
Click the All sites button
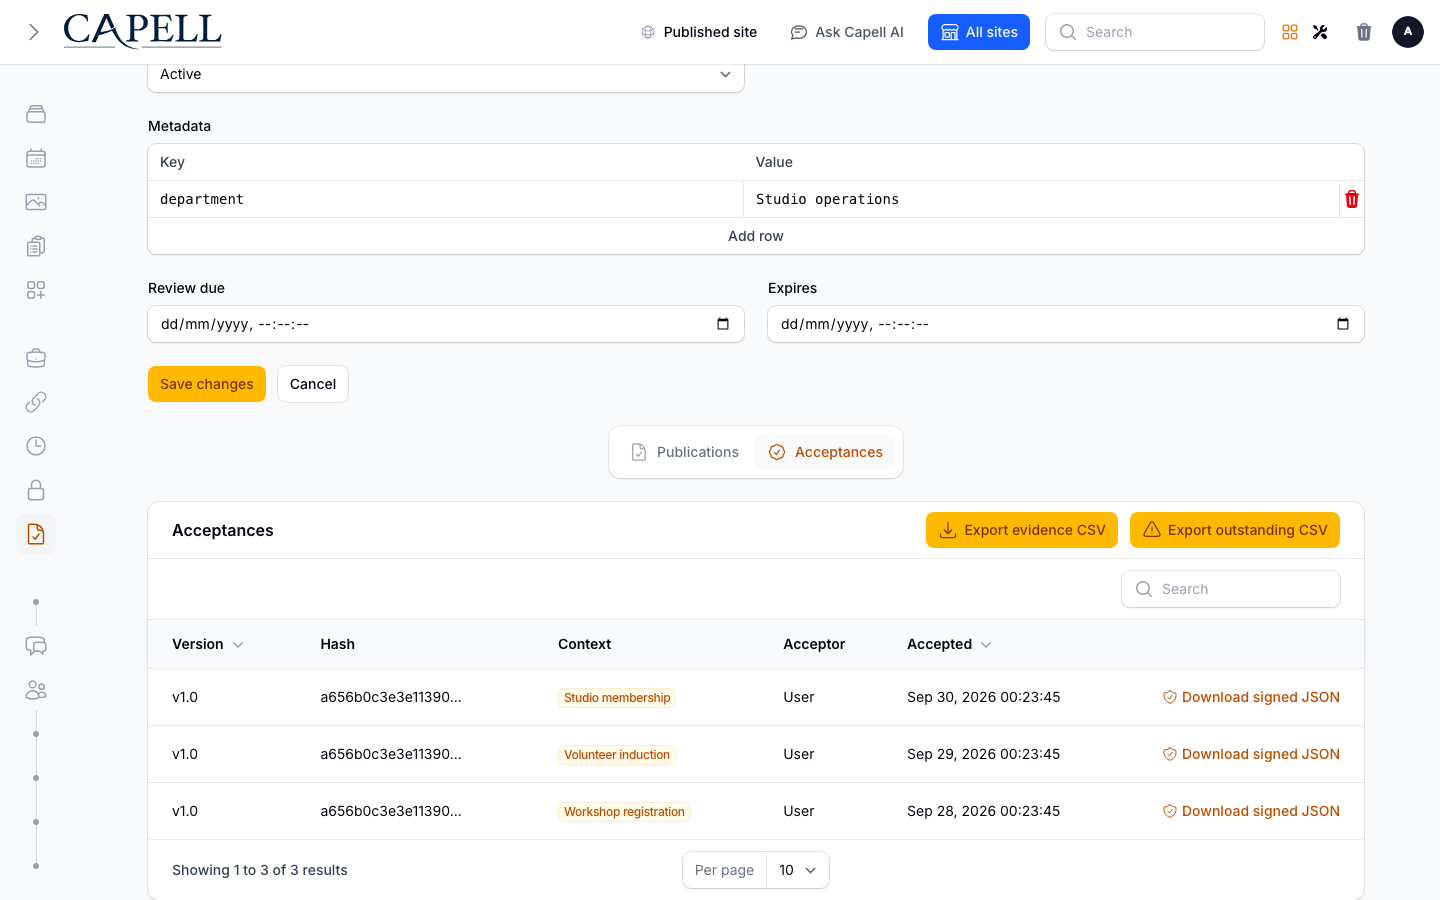[x=979, y=32]
